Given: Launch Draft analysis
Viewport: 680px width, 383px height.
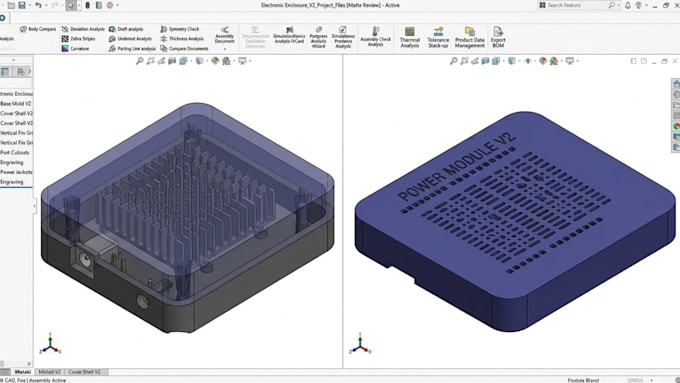Looking at the screenshot, I should click(x=126, y=29).
